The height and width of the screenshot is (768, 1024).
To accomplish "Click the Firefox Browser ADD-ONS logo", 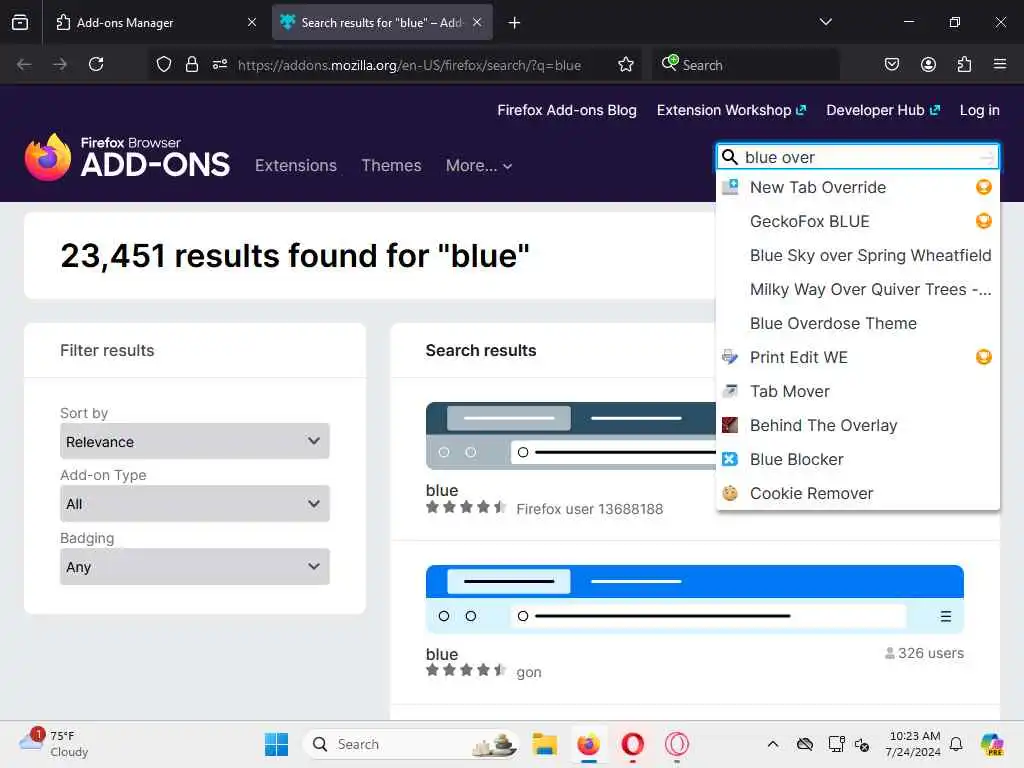I will [127, 157].
